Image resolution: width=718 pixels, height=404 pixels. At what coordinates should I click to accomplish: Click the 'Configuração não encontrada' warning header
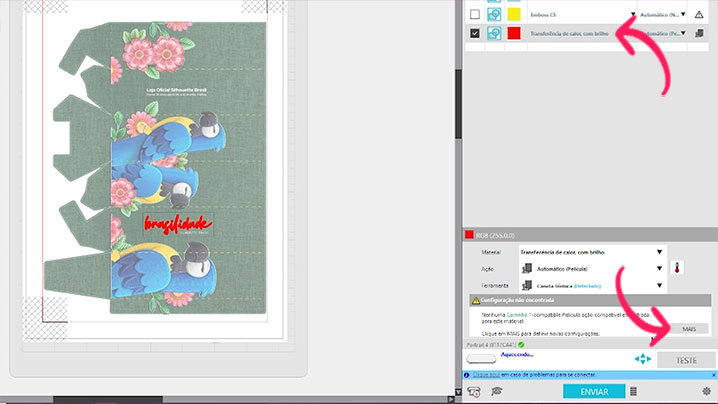[590, 300]
